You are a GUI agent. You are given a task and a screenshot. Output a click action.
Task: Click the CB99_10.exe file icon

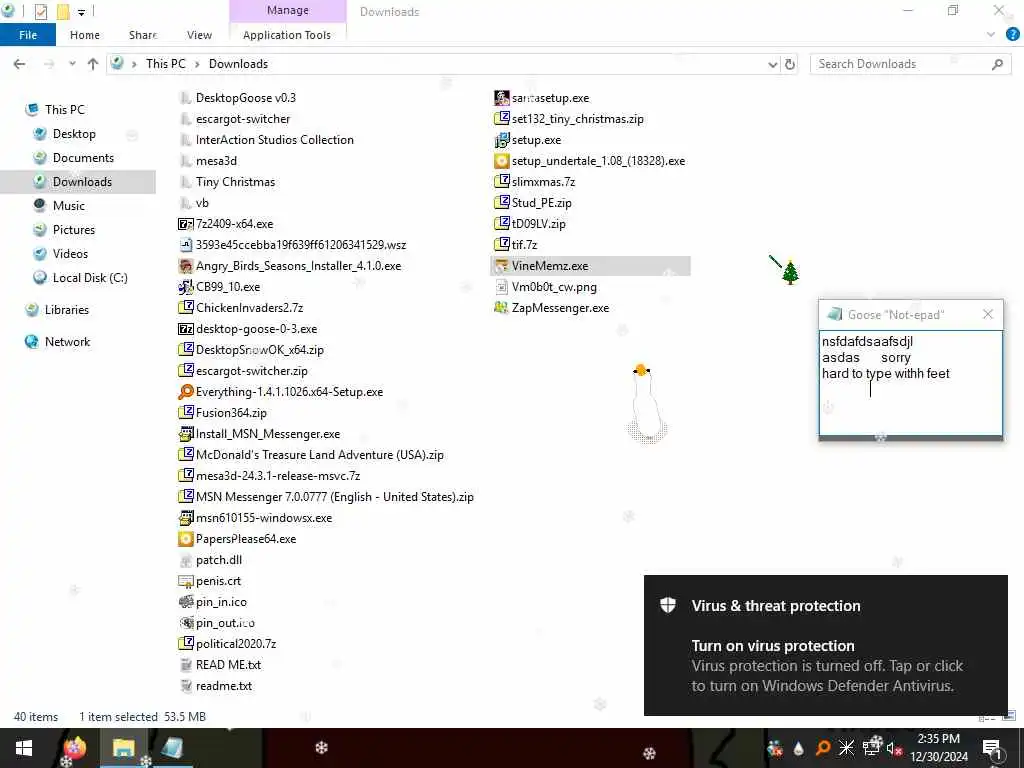click(x=185, y=287)
